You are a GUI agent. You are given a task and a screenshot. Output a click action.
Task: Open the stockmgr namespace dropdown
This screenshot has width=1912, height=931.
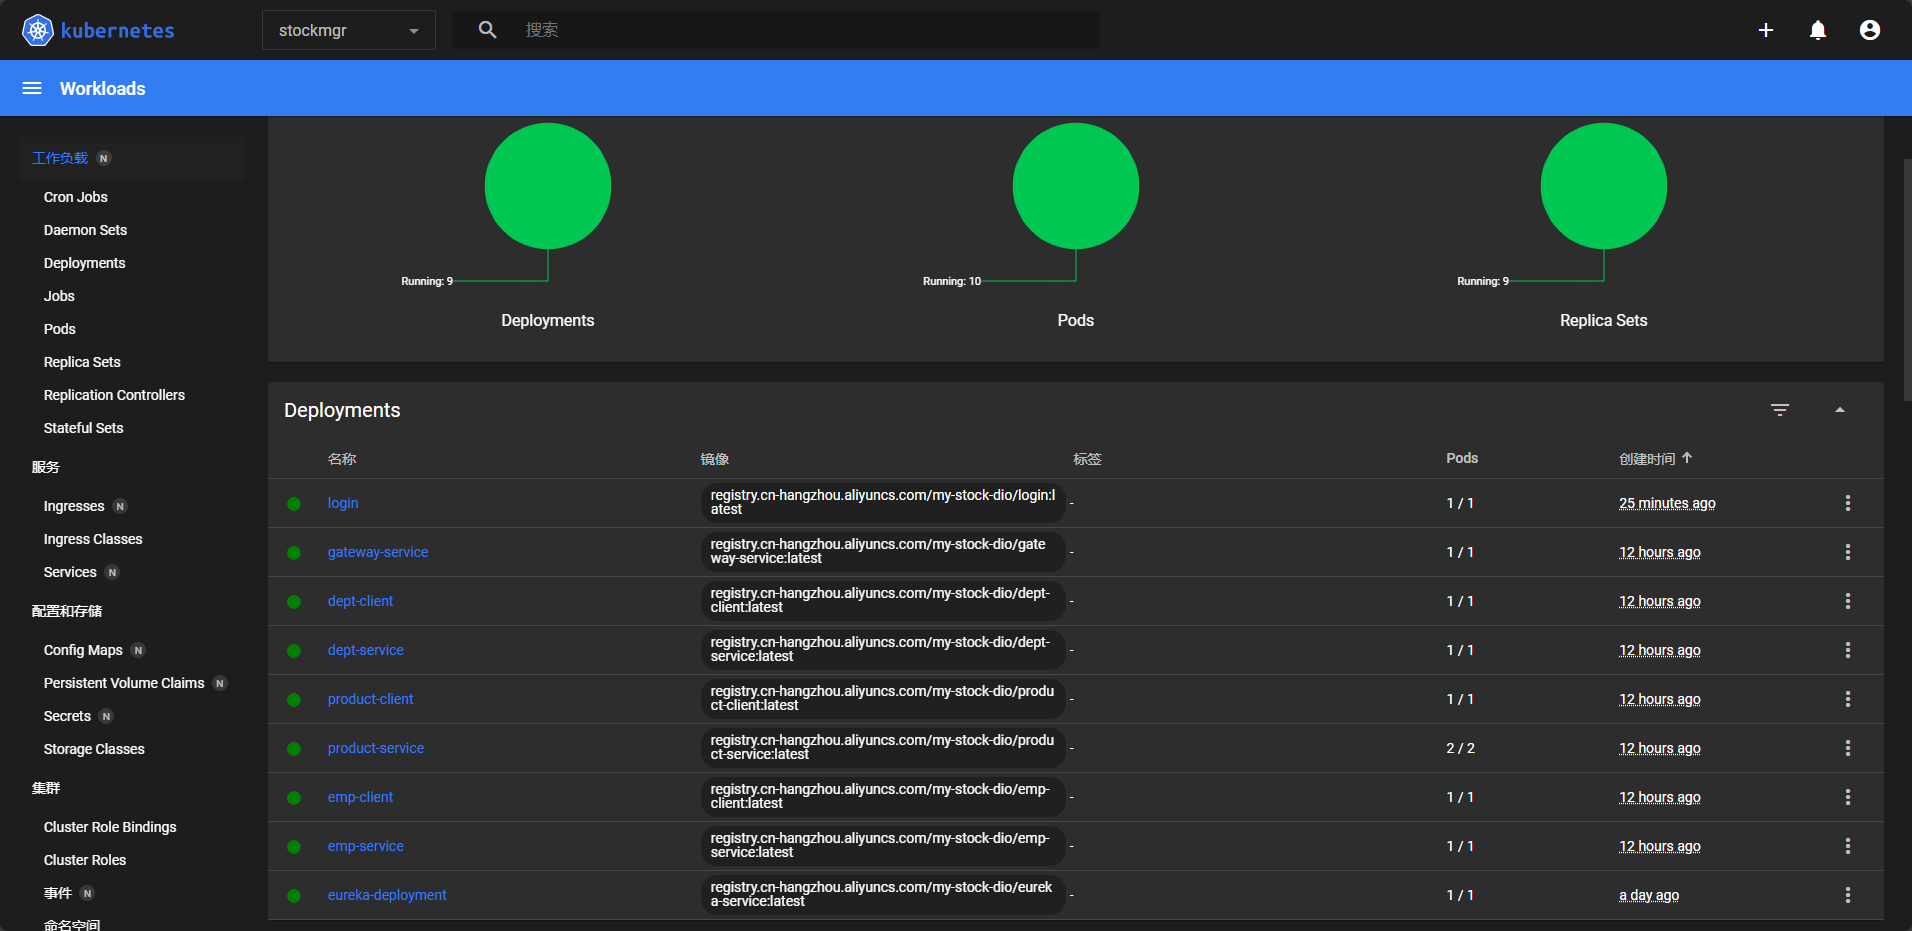point(348,30)
